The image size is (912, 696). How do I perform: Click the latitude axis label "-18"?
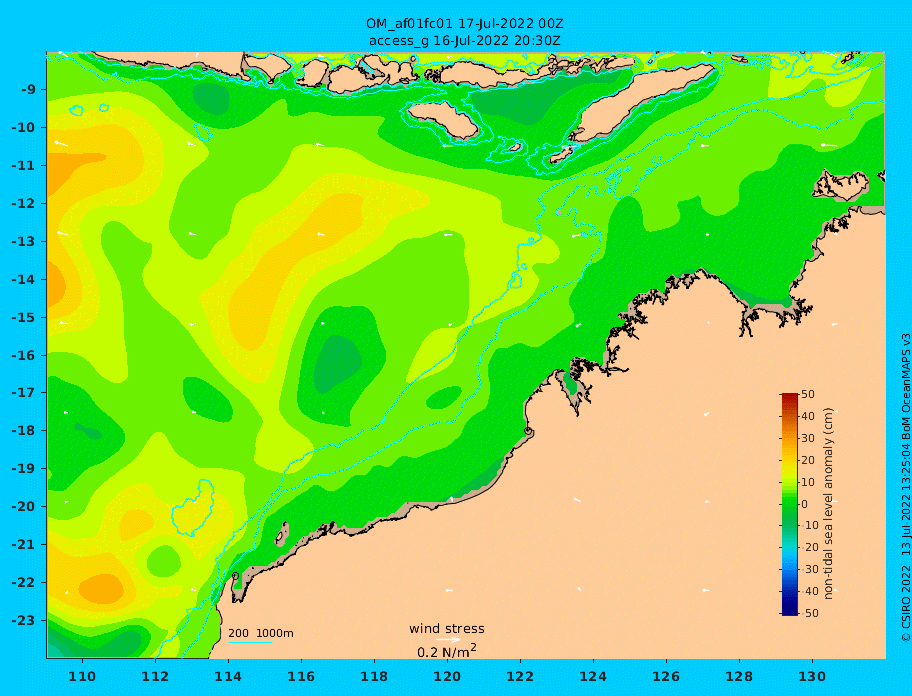pos(25,431)
